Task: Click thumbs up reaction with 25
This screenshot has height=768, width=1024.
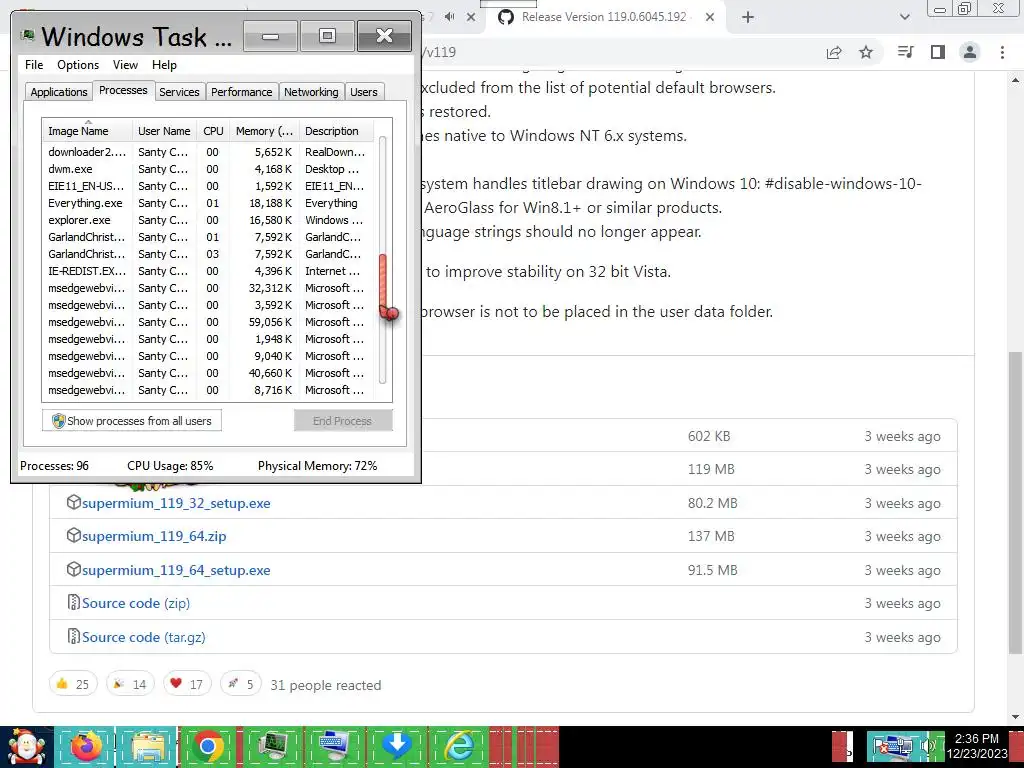Action: pos(72,684)
